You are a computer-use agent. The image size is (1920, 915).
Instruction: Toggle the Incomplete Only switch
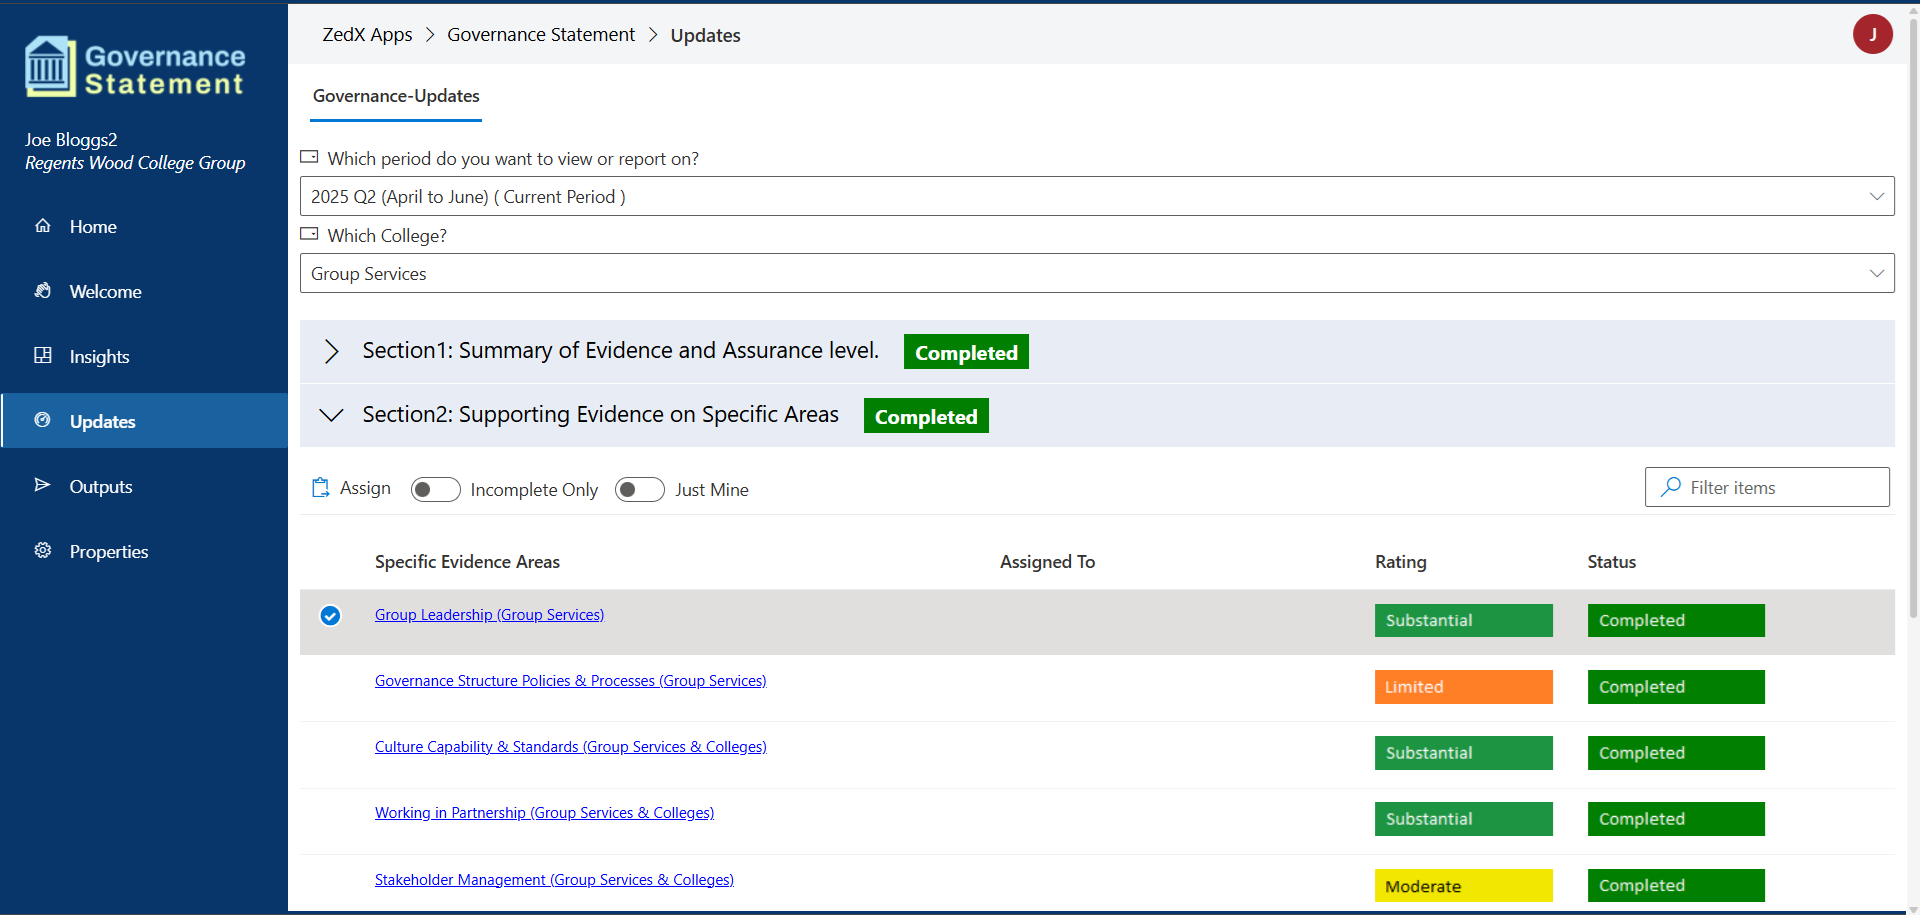(436, 489)
